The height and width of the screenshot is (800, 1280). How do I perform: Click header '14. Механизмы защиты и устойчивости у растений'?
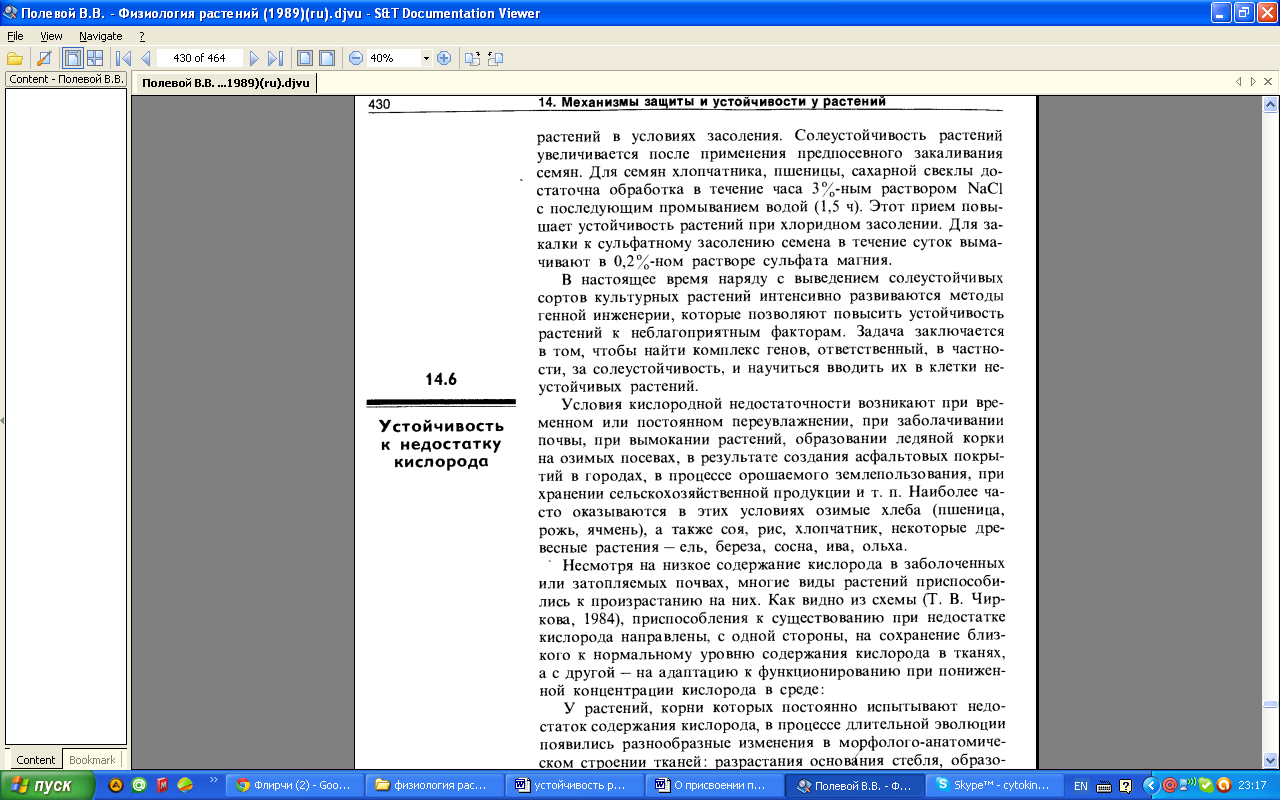pyautogui.click(x=712, y=102)
